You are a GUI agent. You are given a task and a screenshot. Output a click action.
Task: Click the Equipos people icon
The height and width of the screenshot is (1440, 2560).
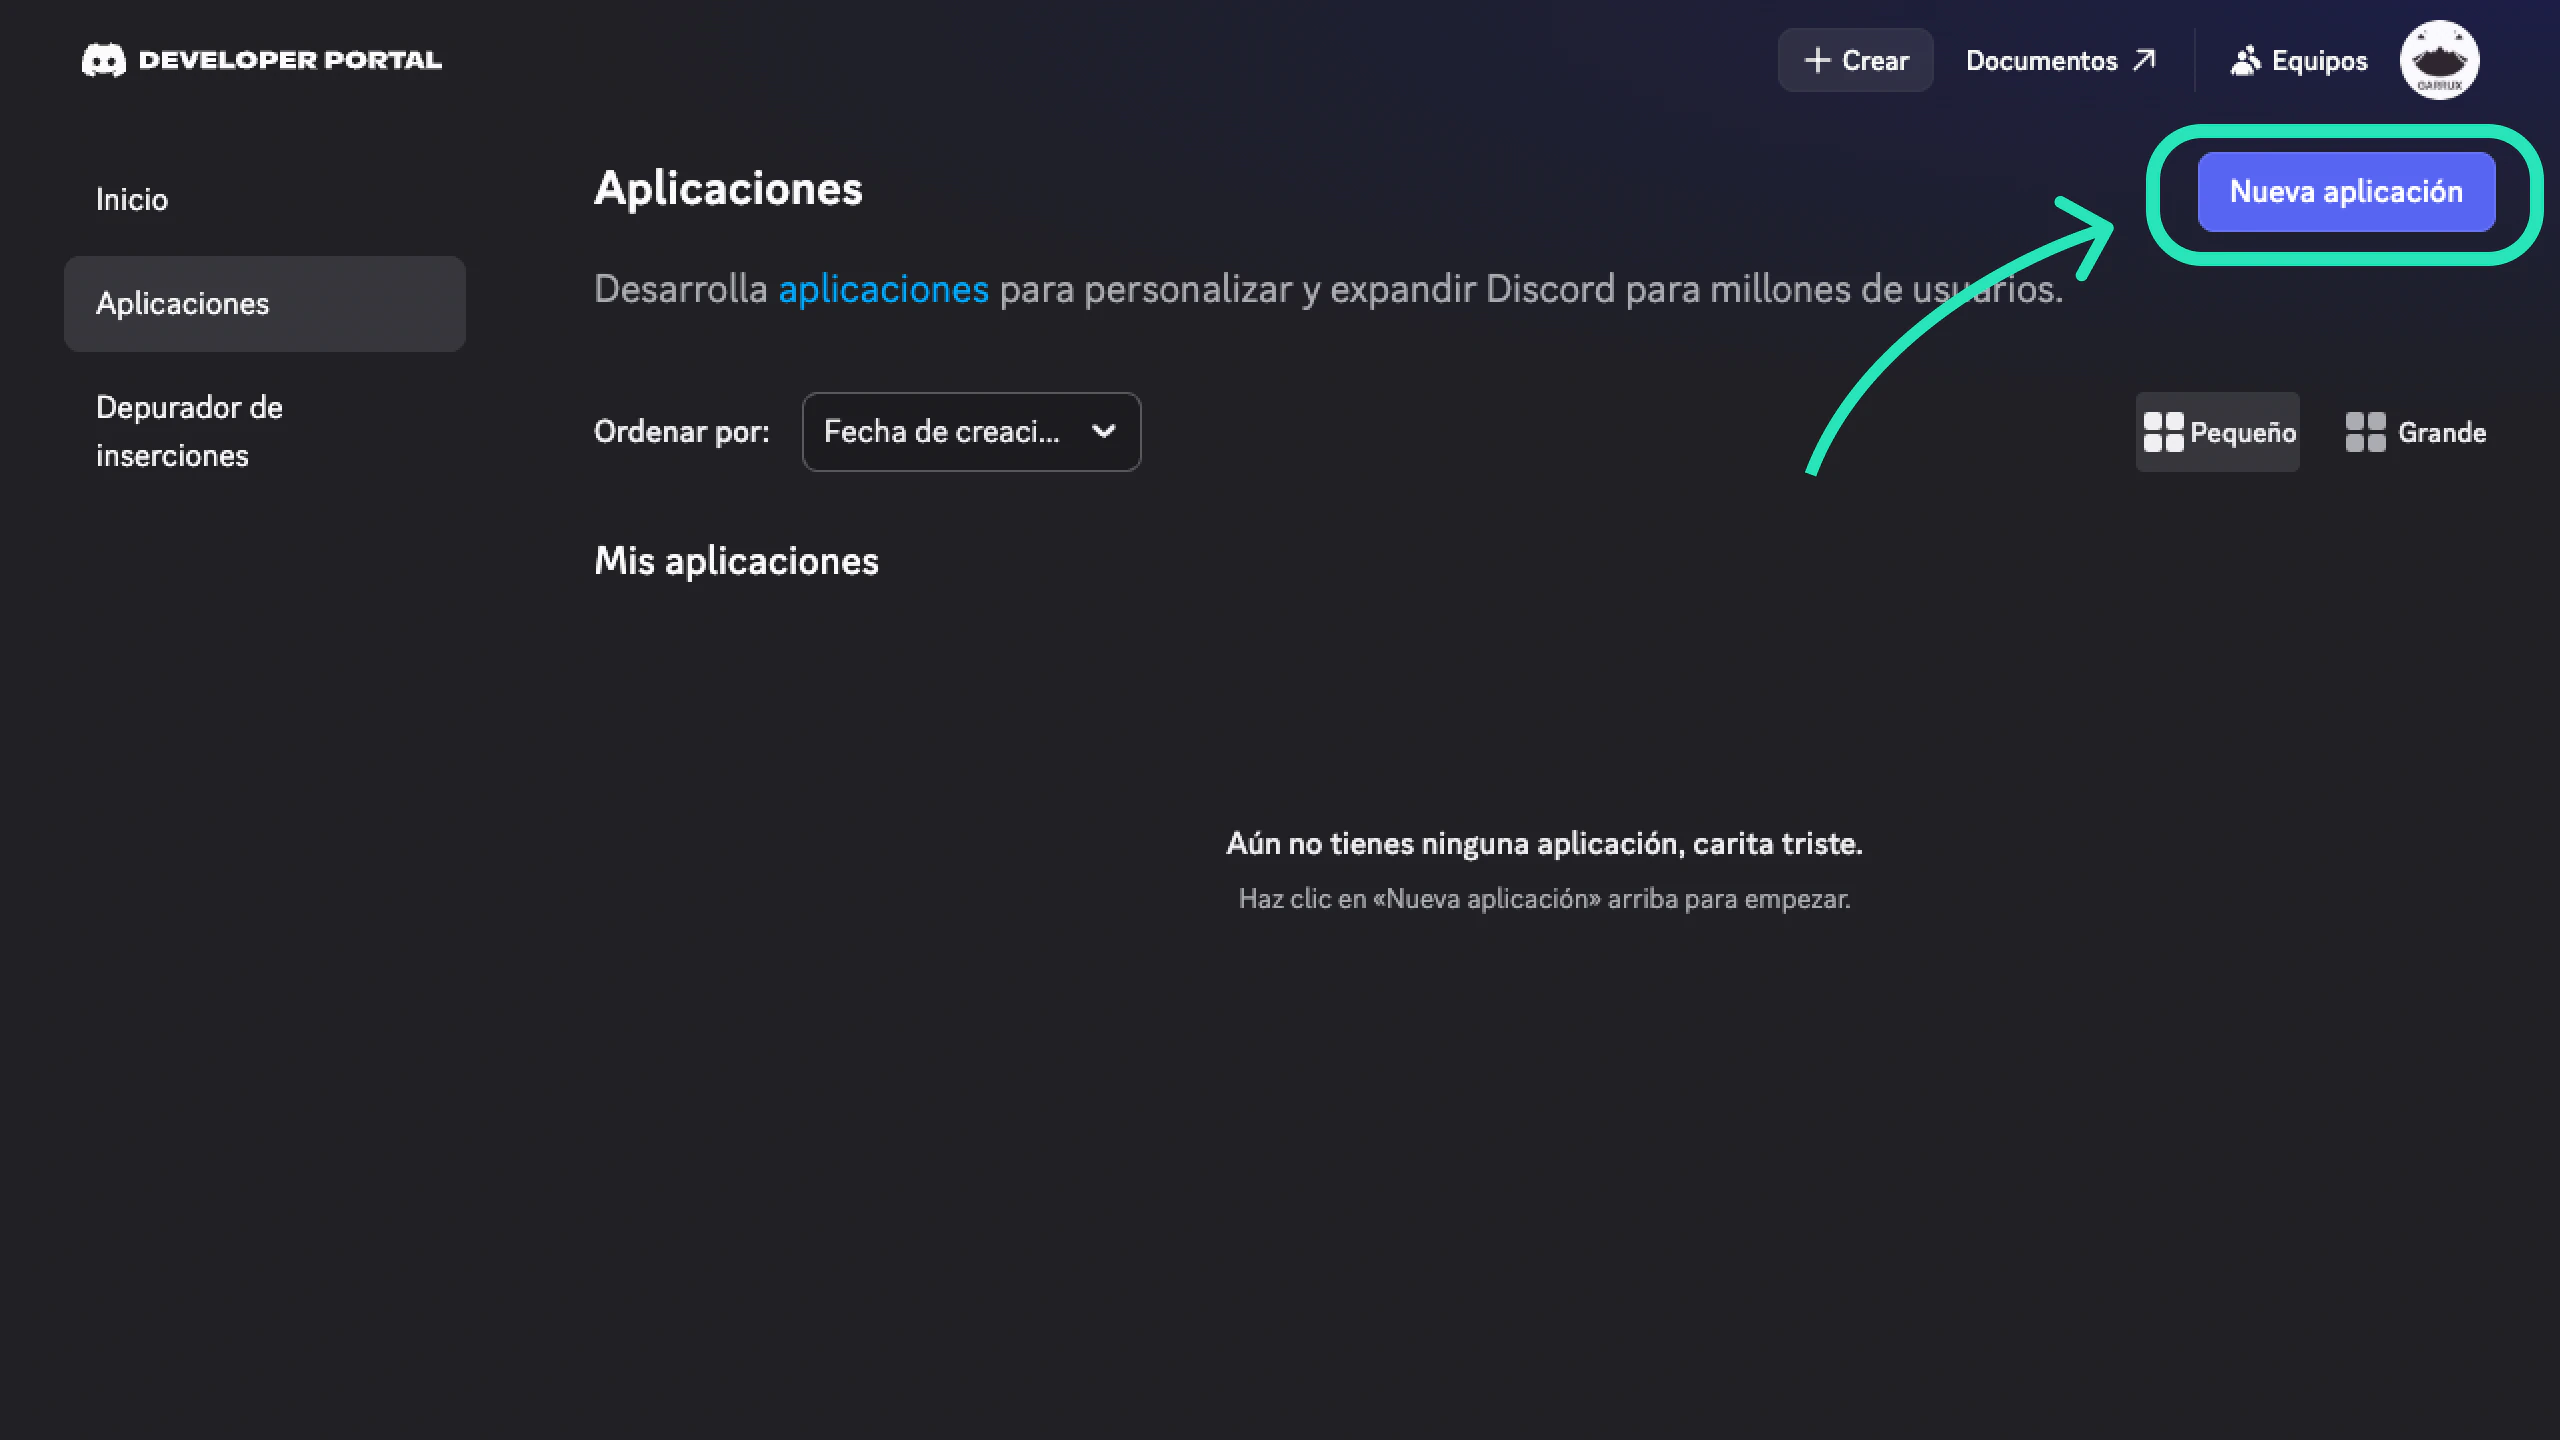click(x=2245, y=61)
